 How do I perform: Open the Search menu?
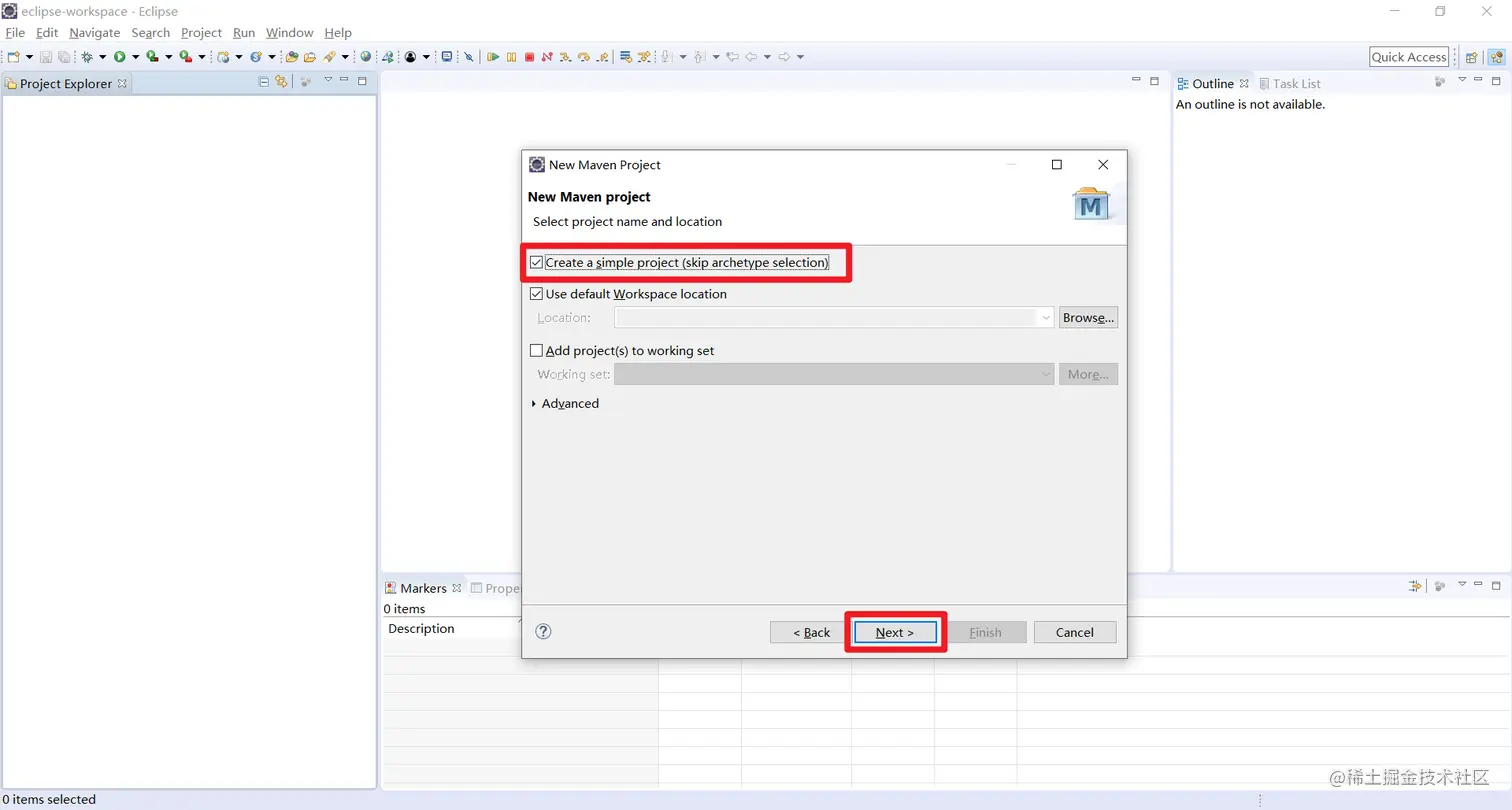(151, 33)
